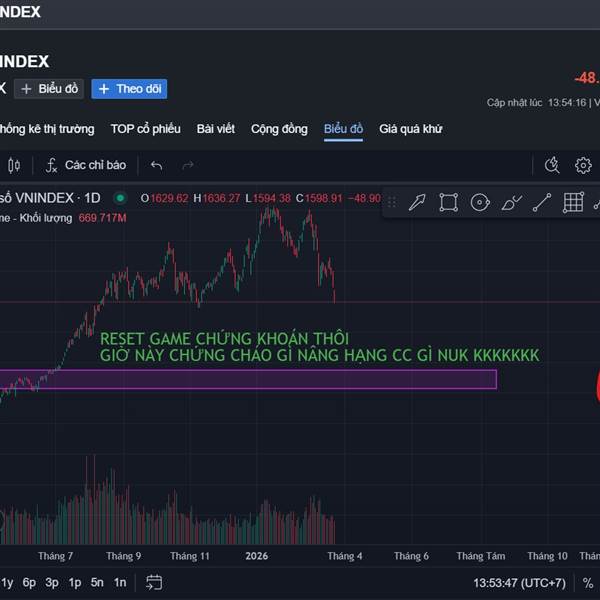Select the trend line tool
Image resolution: width=600 pixels, height=600 pixels.
[542, 202]
